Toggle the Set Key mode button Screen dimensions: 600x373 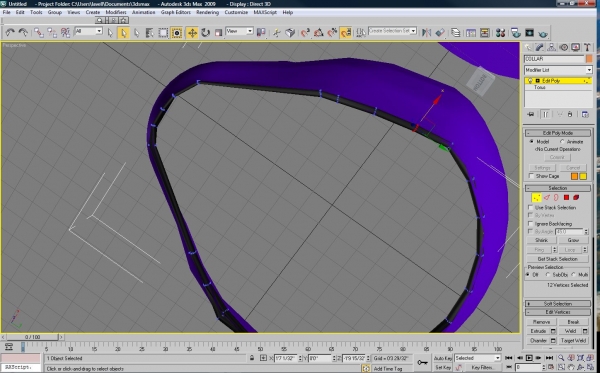pos(443,367)
